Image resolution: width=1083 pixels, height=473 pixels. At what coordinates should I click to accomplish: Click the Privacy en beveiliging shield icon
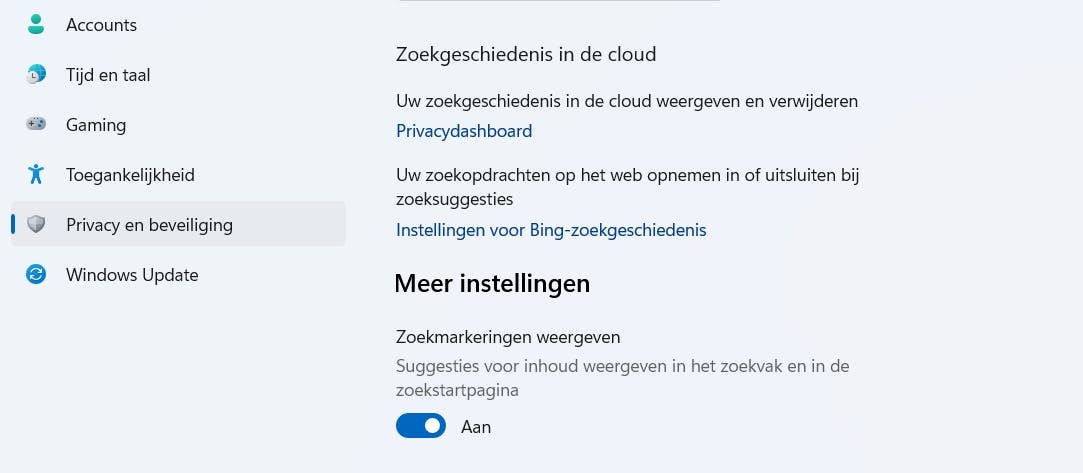click(x=37, y=225)
